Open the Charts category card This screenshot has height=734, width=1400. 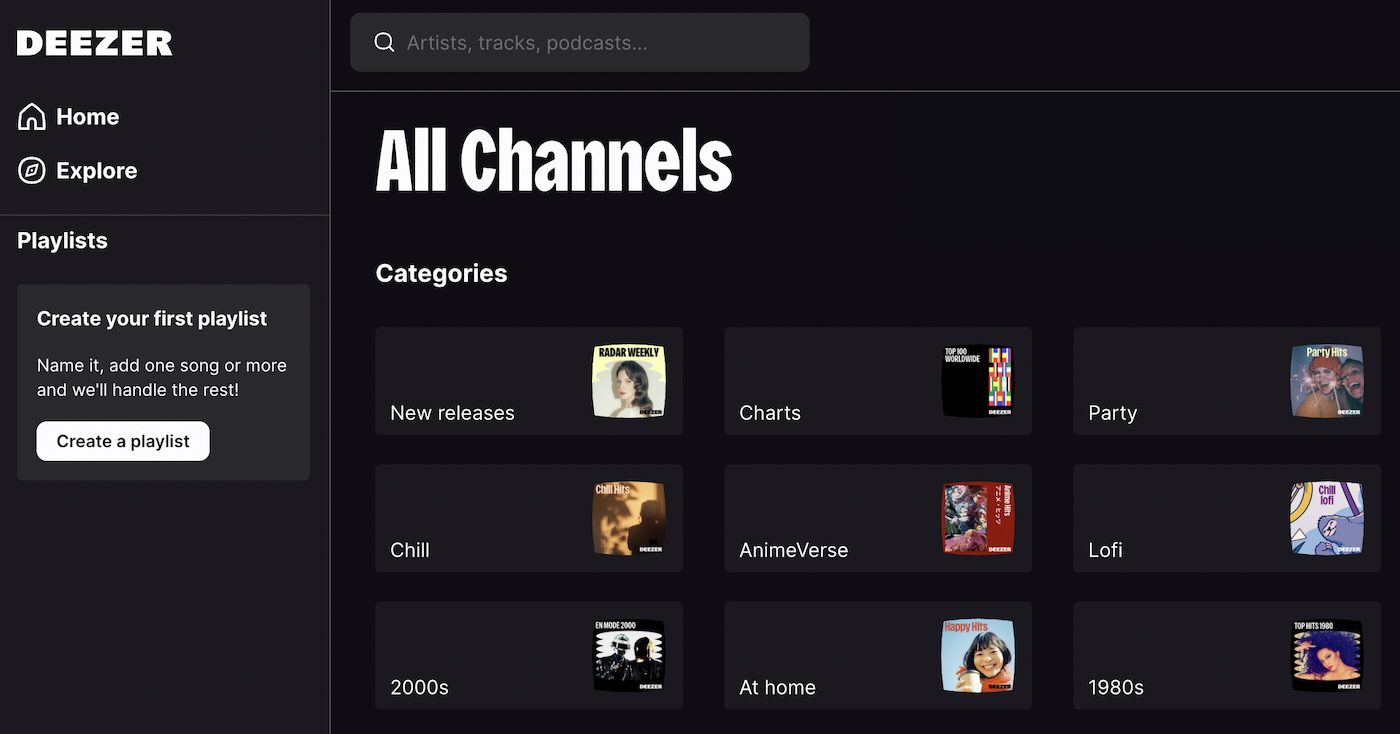click(x=878, y=381)
